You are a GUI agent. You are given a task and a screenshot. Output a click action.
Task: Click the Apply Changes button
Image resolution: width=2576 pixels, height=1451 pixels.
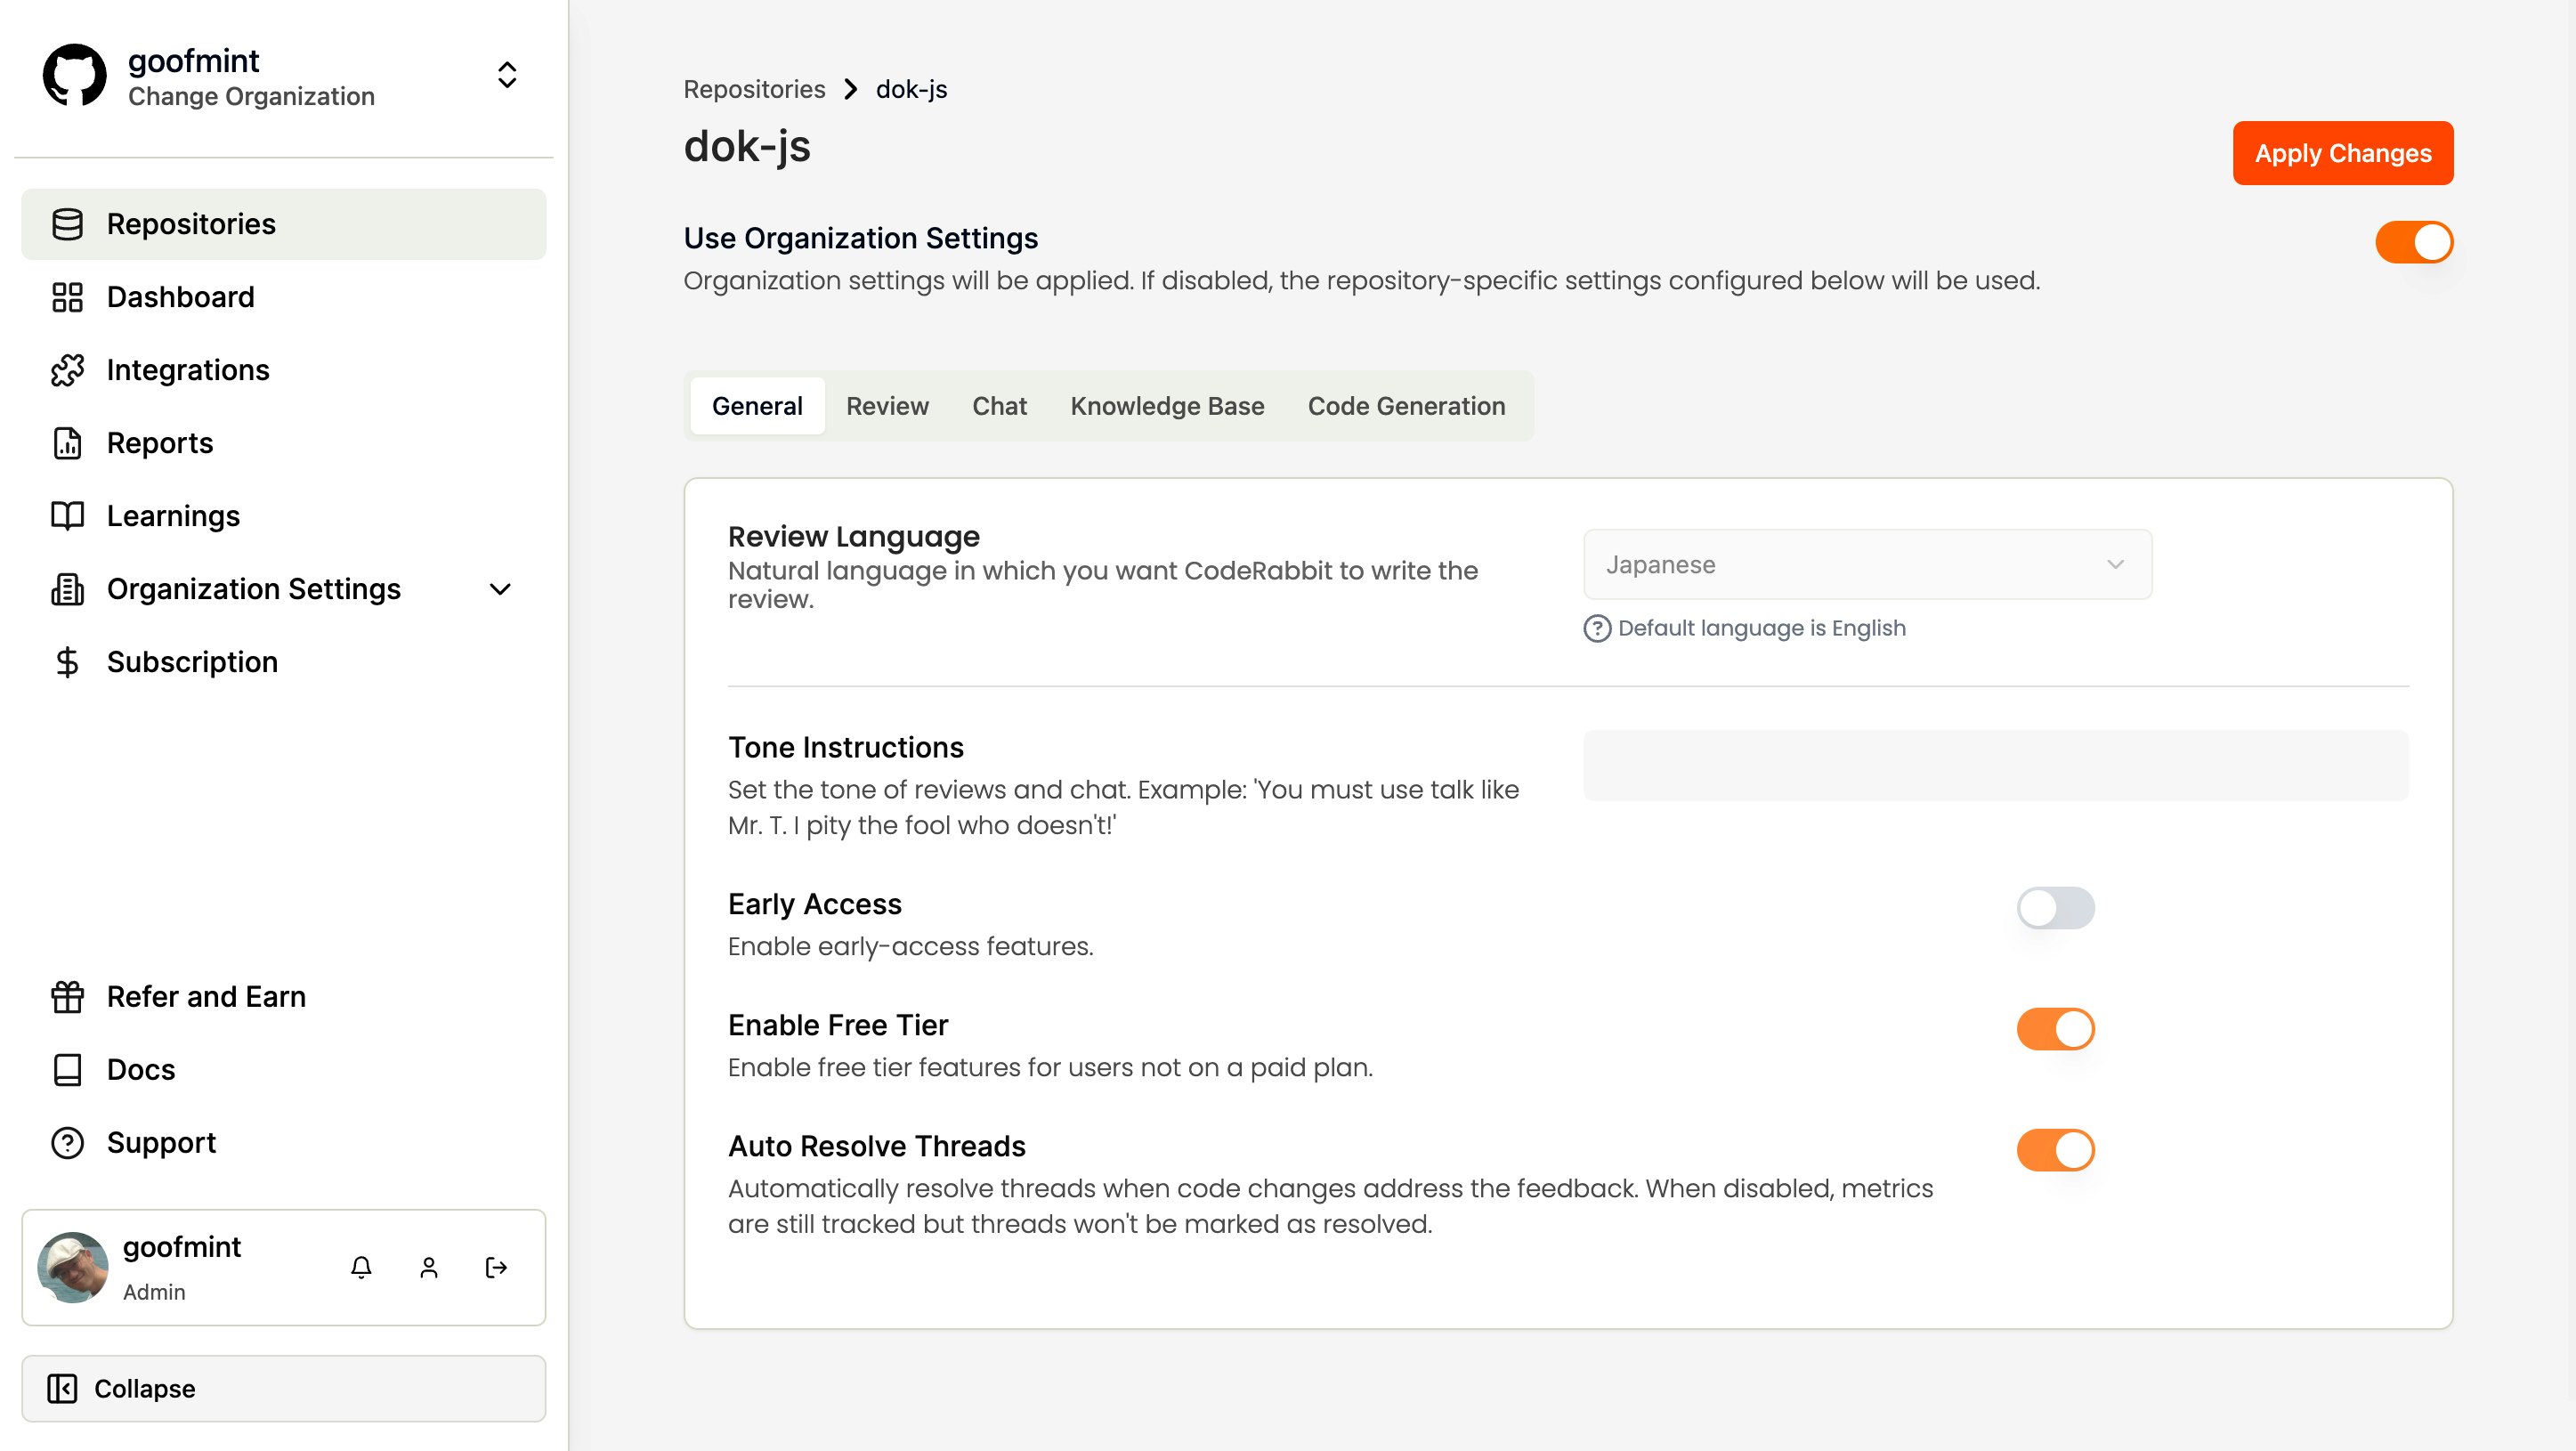(2343, 152)
